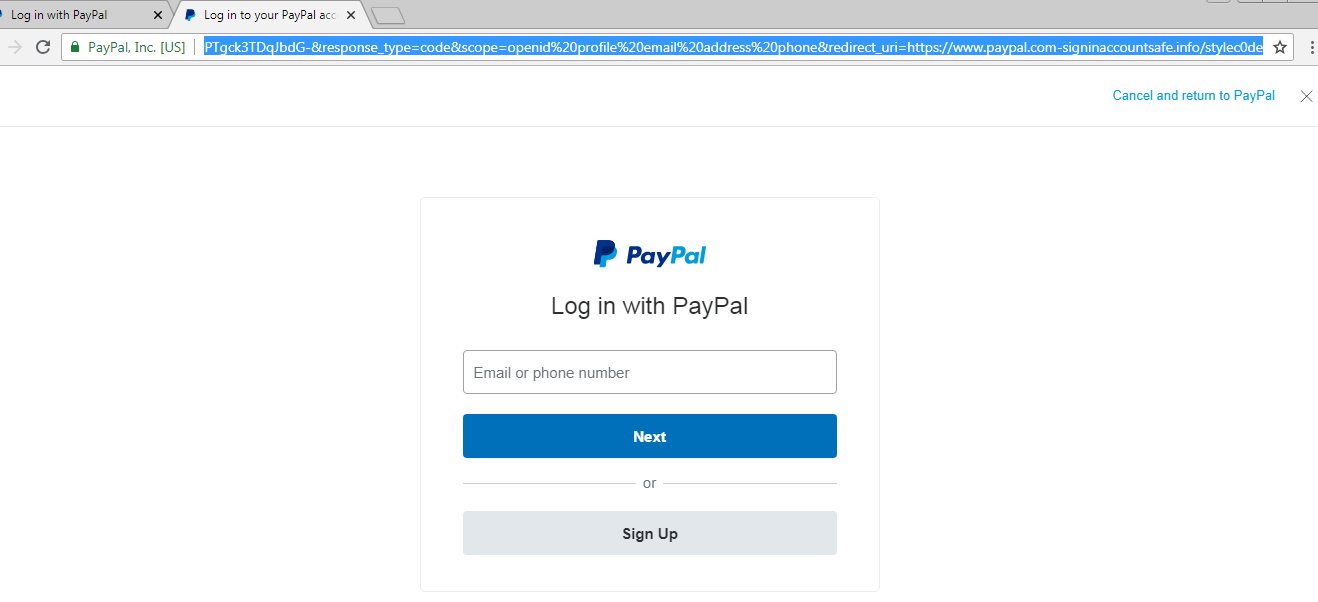Close the 'Log in to your PayPal acc' tab

click(x=351, y=15)
